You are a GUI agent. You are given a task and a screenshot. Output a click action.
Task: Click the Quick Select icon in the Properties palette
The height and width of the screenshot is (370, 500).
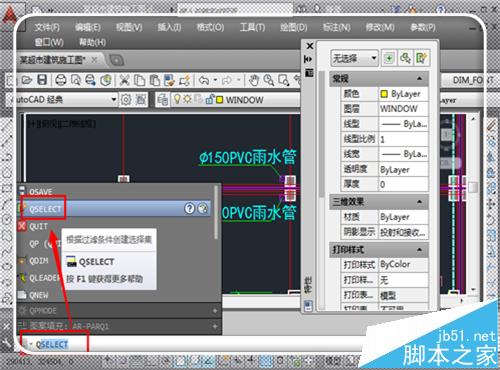coord(421,58)
